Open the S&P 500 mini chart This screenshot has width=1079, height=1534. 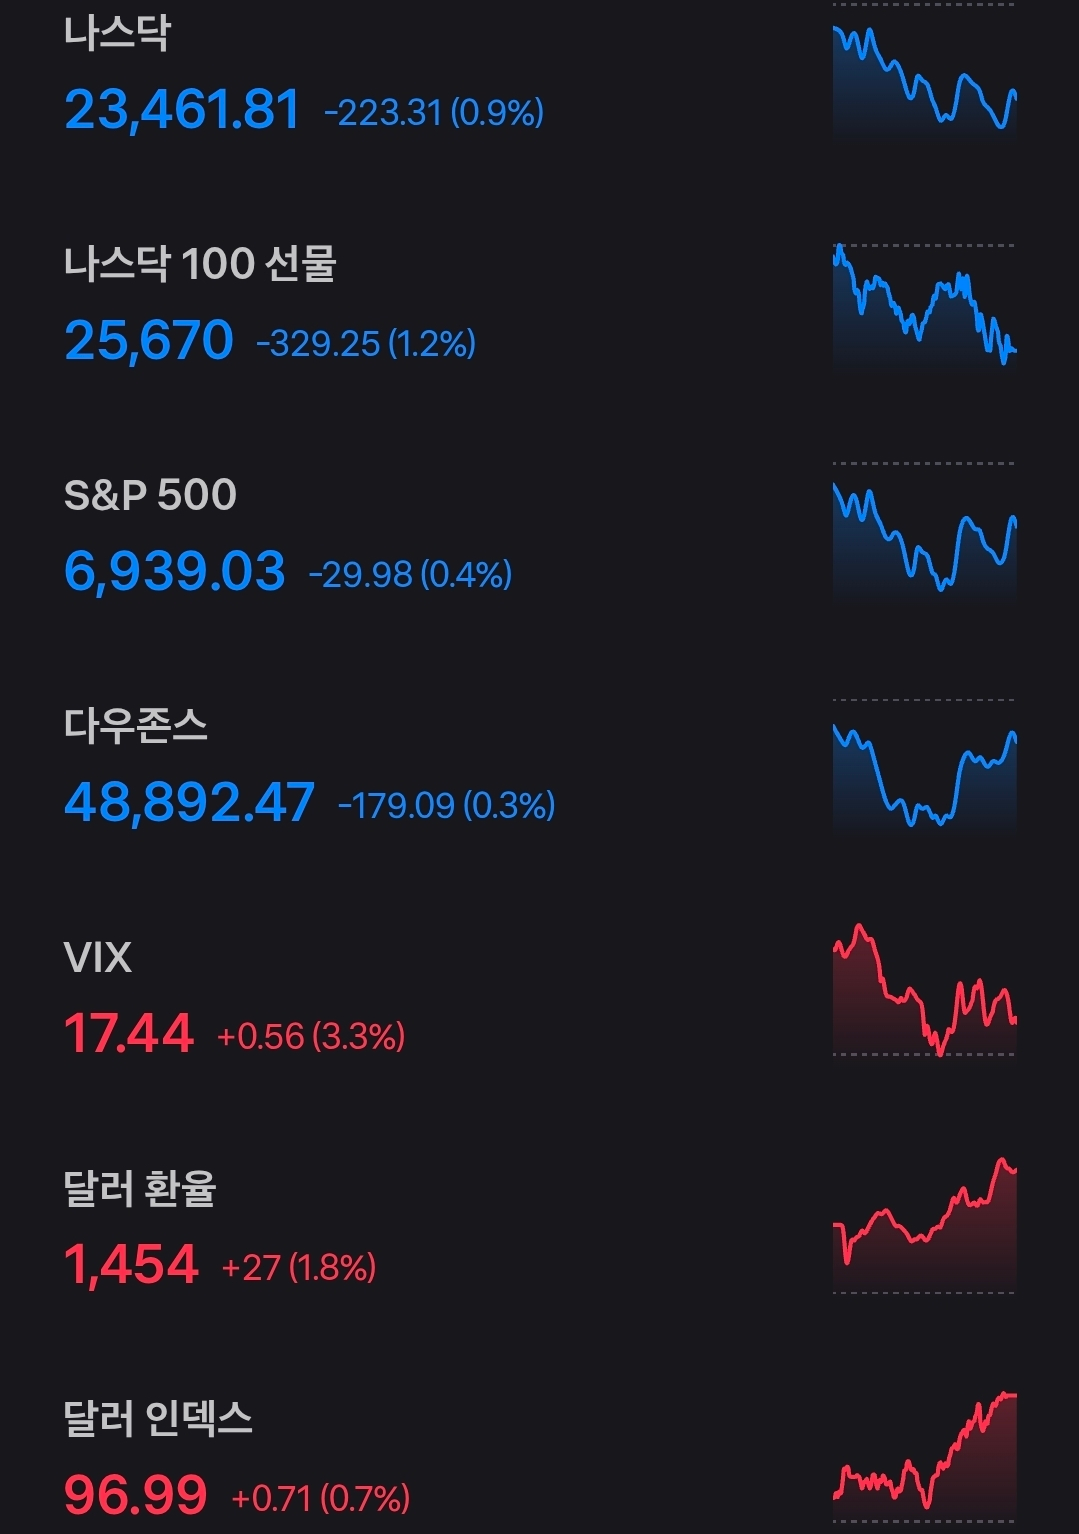924,535
